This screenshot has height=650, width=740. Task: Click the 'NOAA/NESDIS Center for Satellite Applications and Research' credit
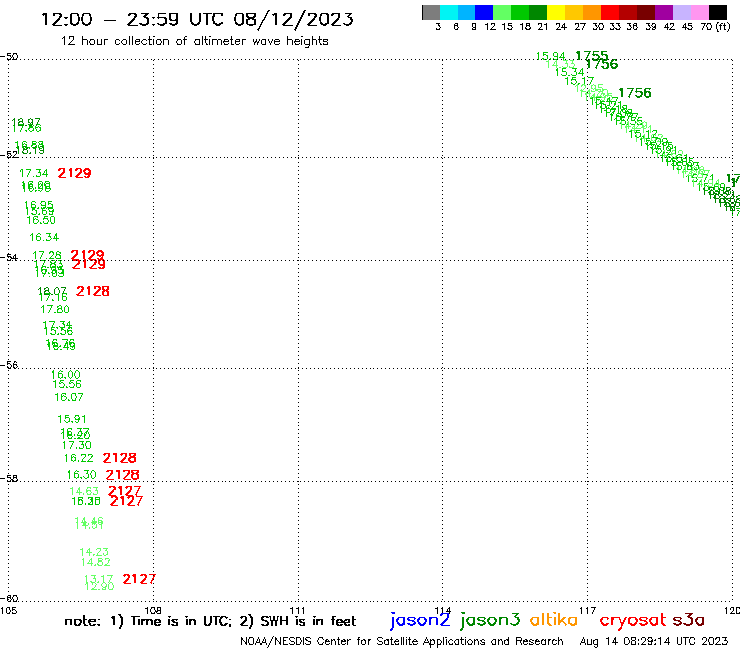pyautogui.click(x=402, y=641)
